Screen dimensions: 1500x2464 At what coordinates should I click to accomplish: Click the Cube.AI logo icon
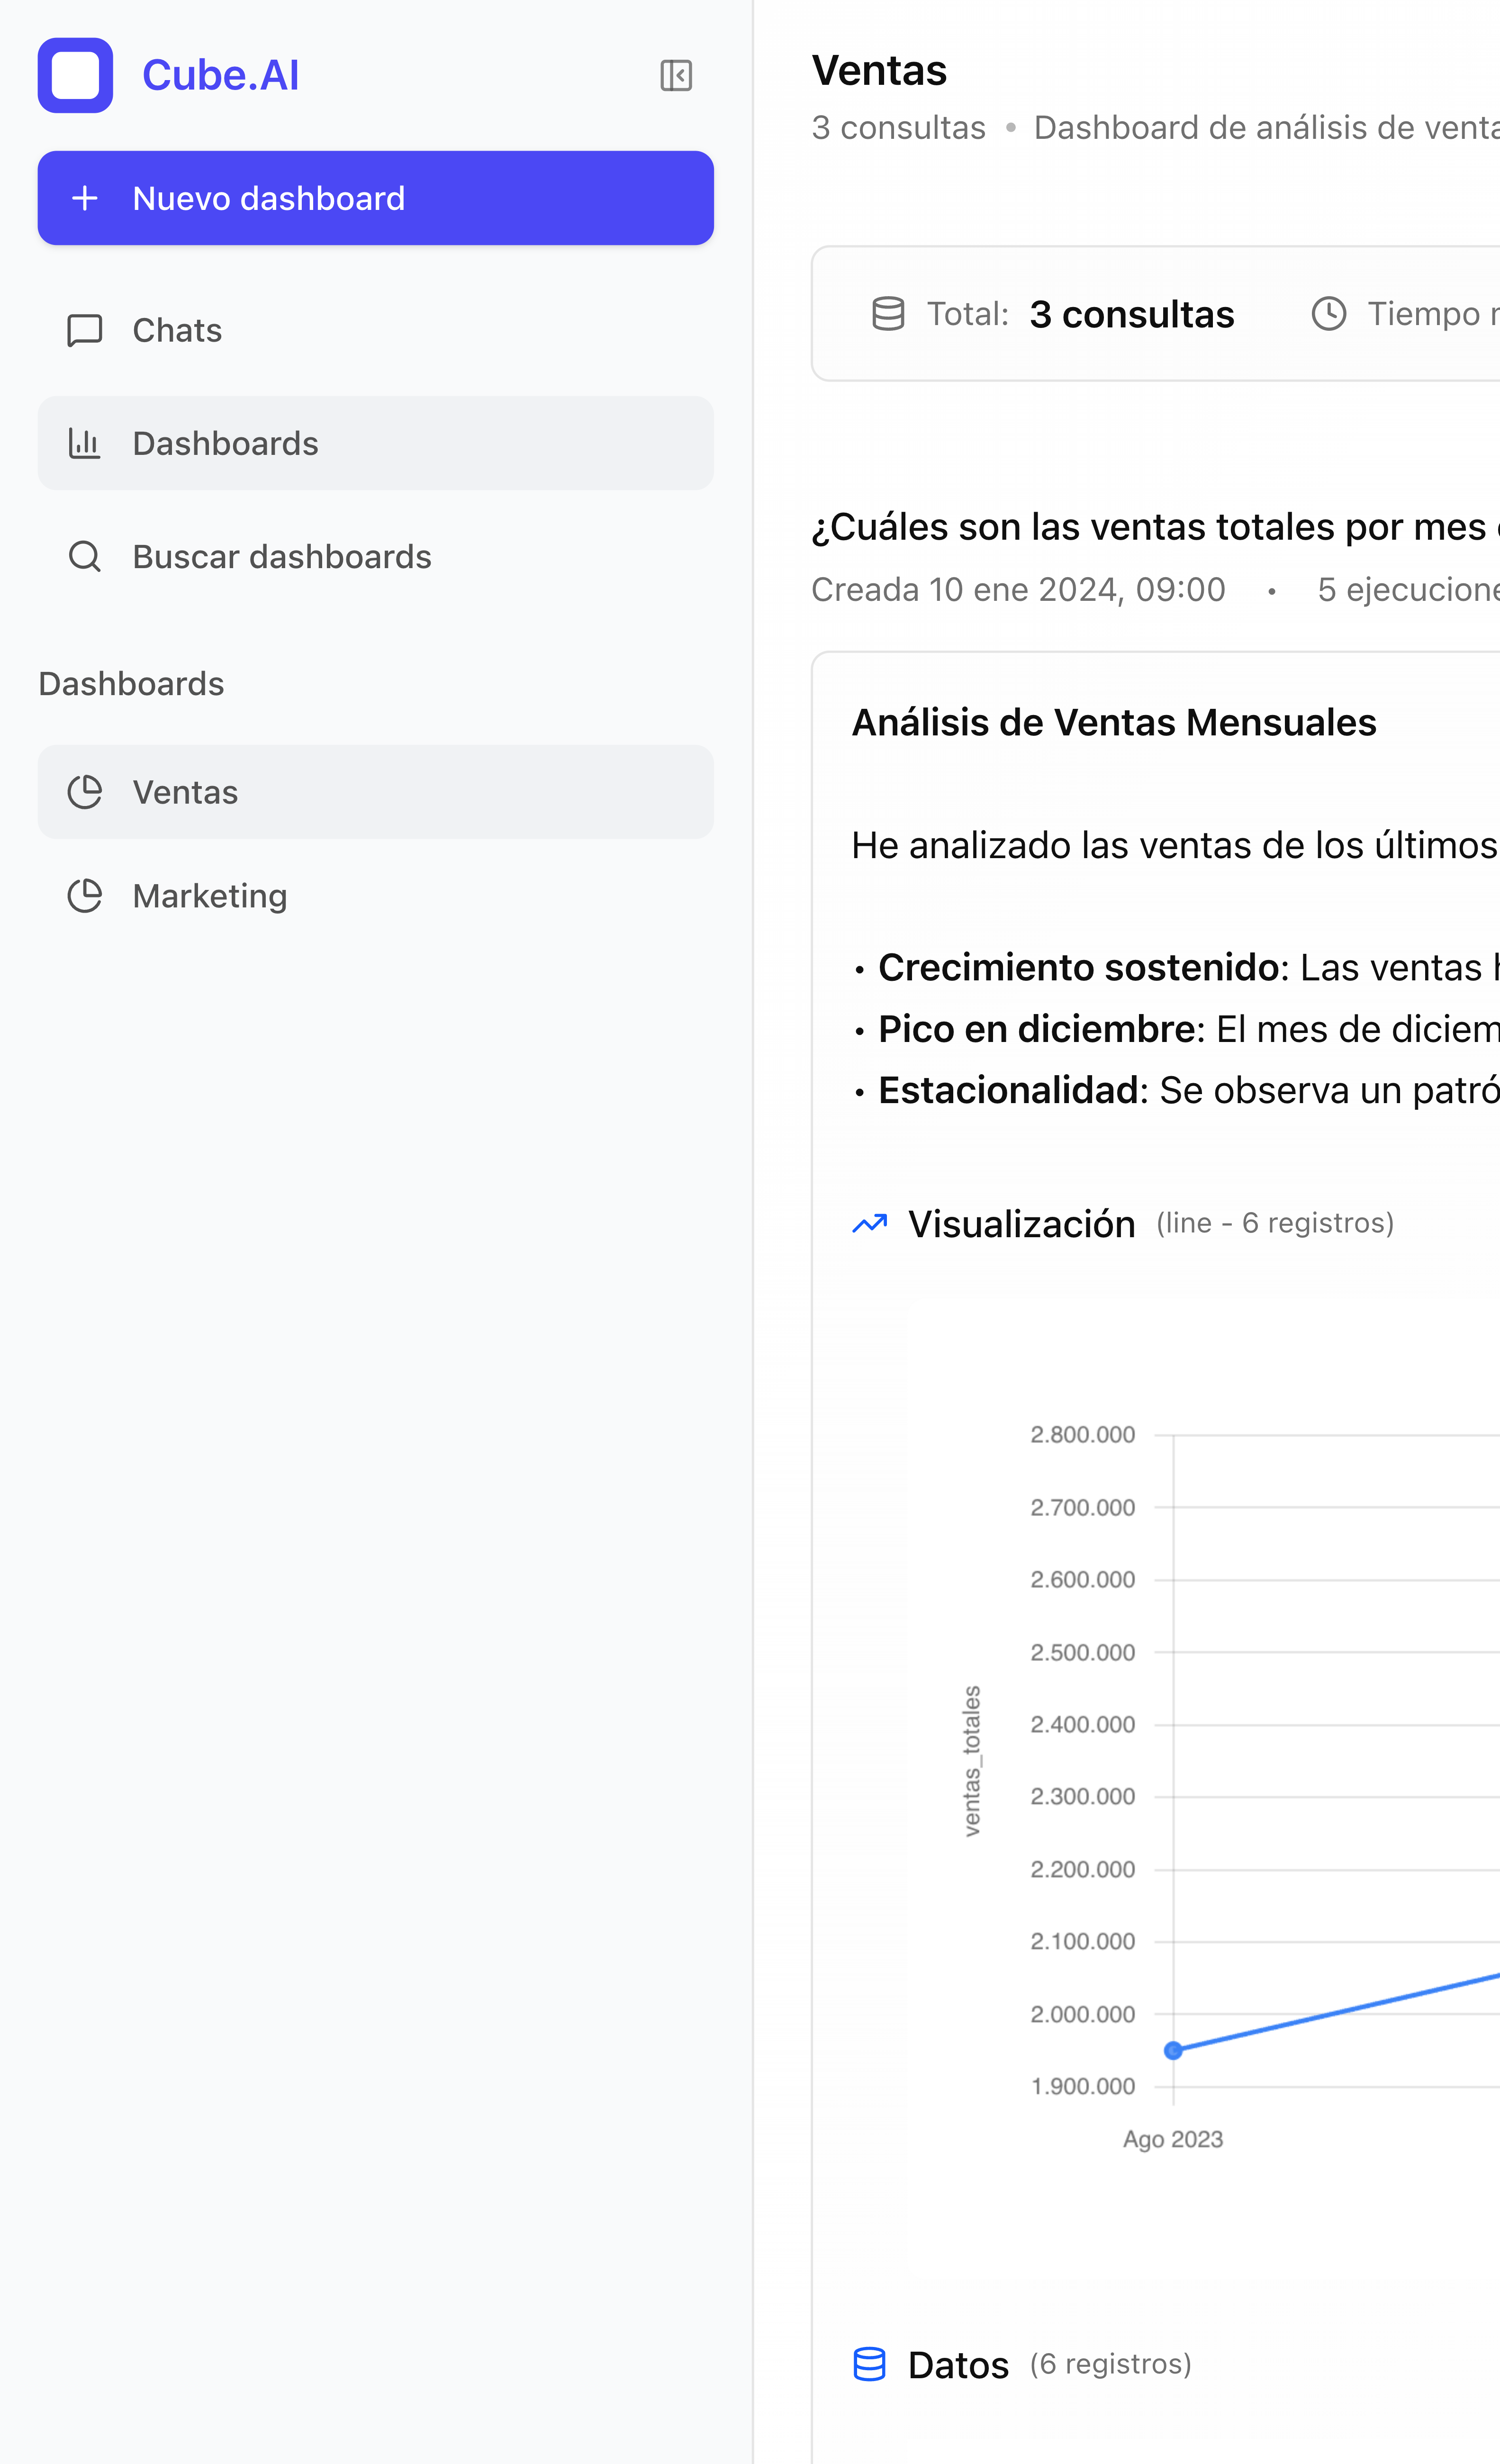tap(75, 75)
